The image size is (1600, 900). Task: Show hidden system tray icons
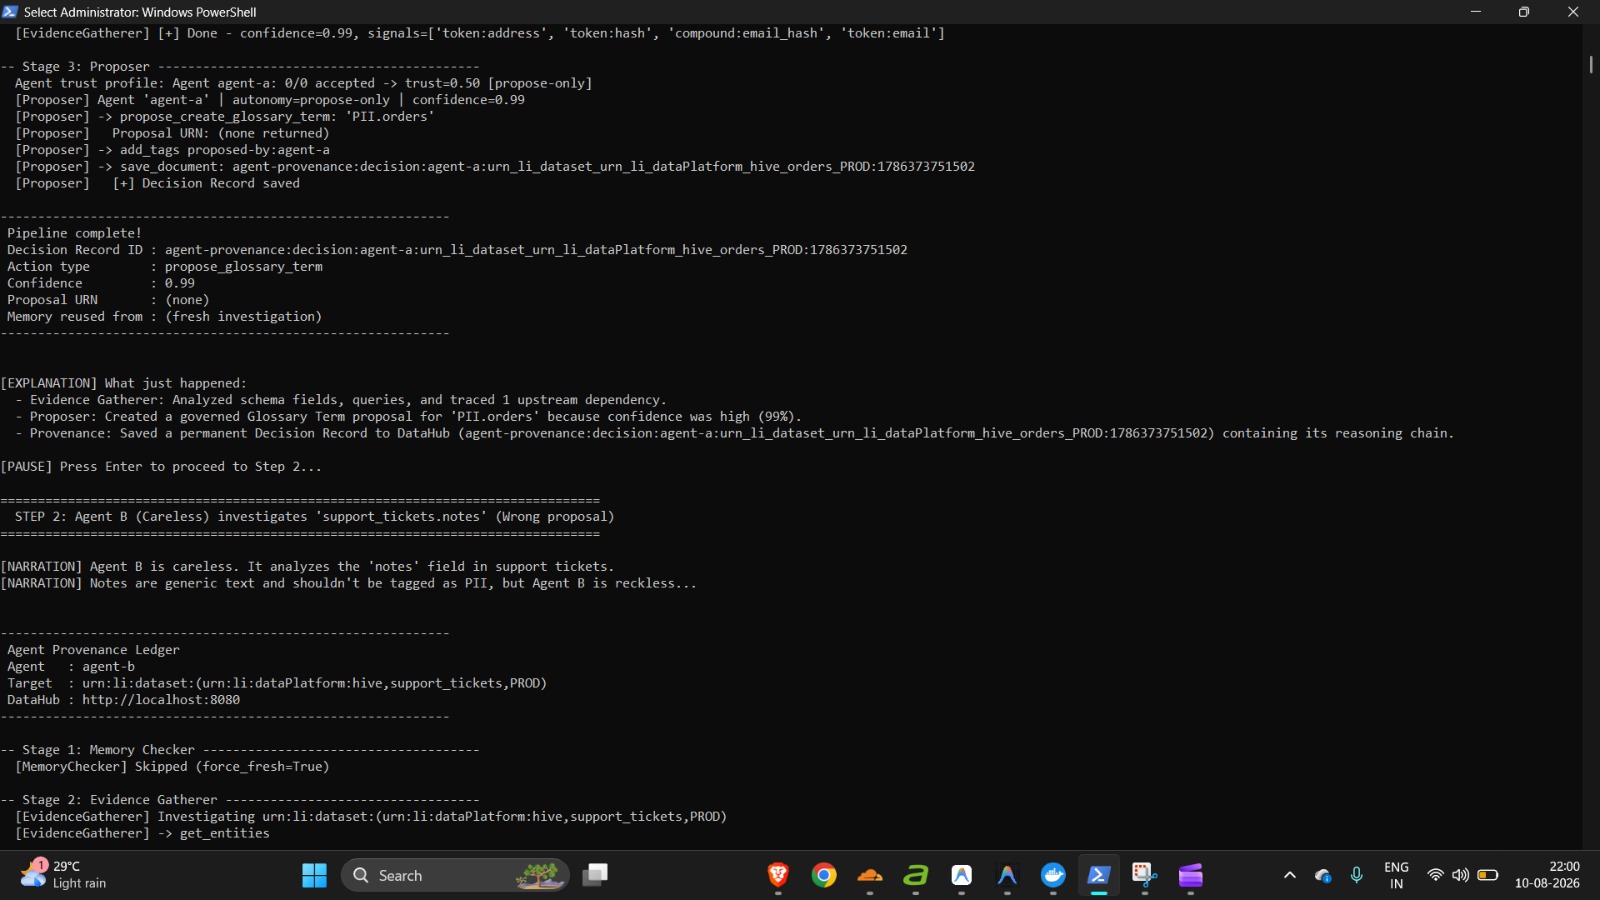tap(1290, 875)
